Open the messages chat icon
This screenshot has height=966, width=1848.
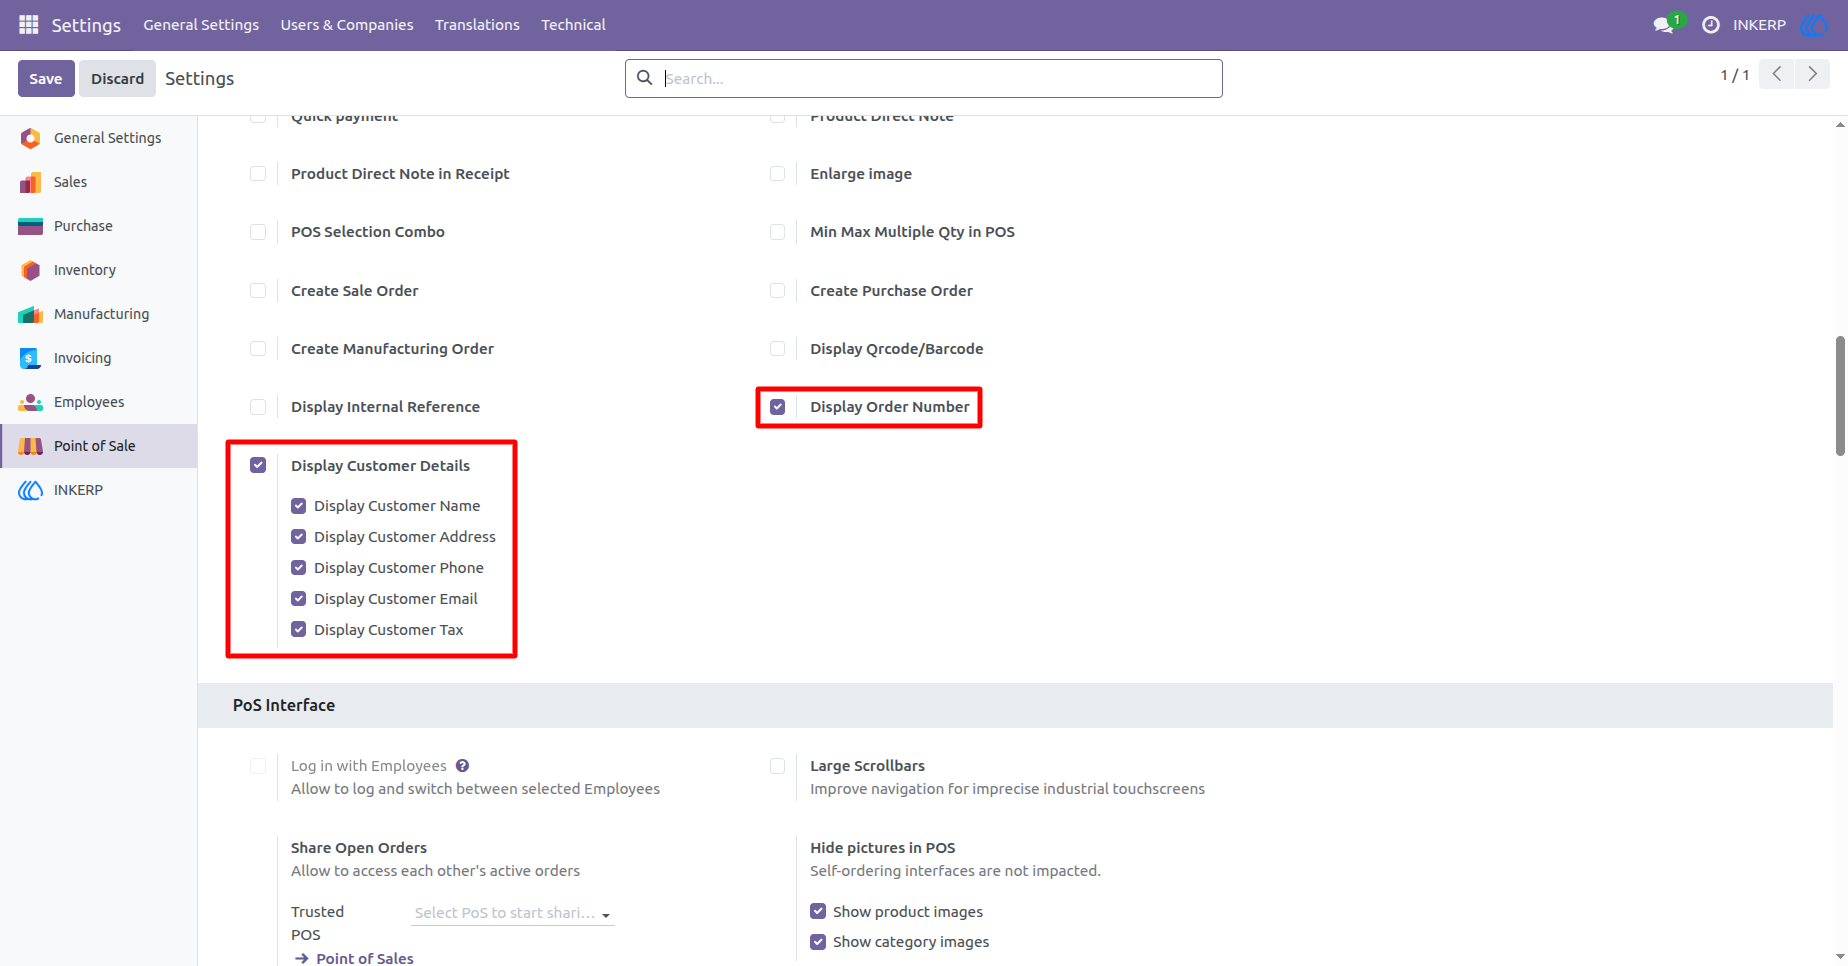[x=1664, y=25]
